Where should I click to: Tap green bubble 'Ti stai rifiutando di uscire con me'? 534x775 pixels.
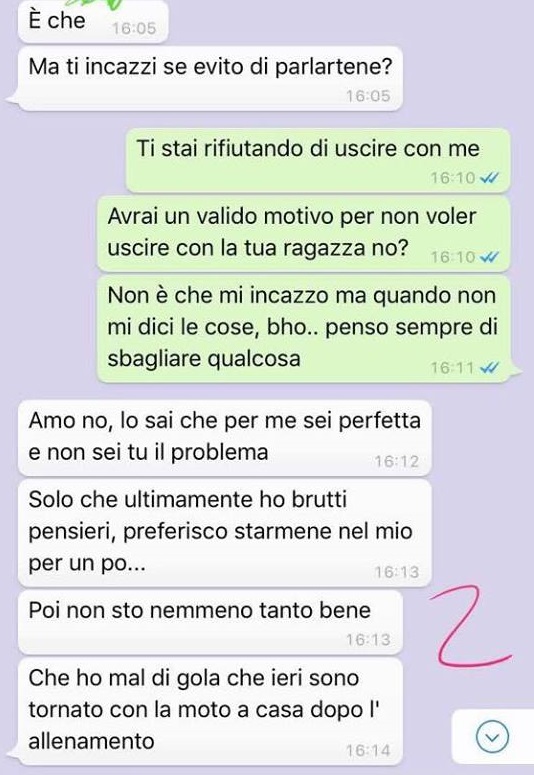coord(318,160)
